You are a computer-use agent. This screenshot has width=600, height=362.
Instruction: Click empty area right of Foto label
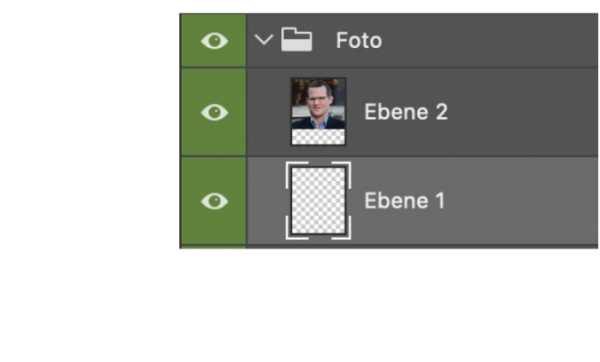point(490,40)
